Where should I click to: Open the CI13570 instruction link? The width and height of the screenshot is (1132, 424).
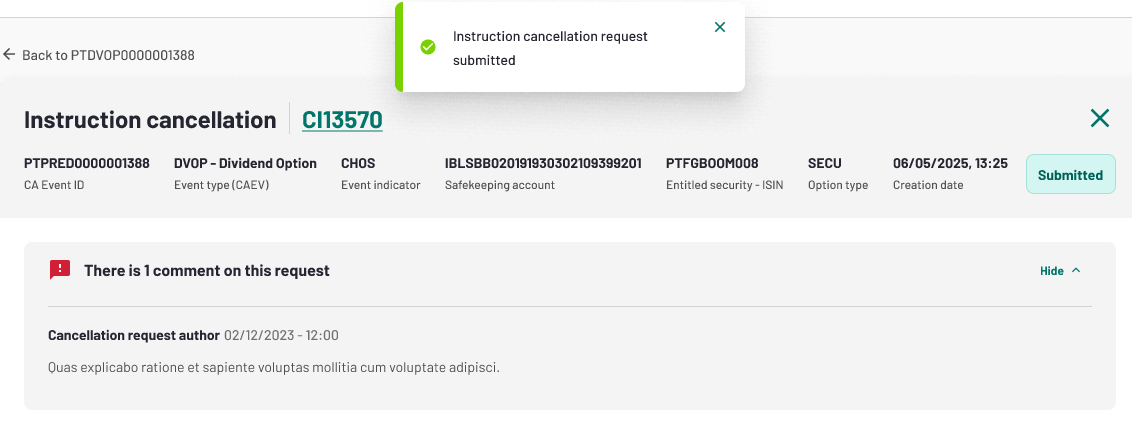[x=342, y=119]
